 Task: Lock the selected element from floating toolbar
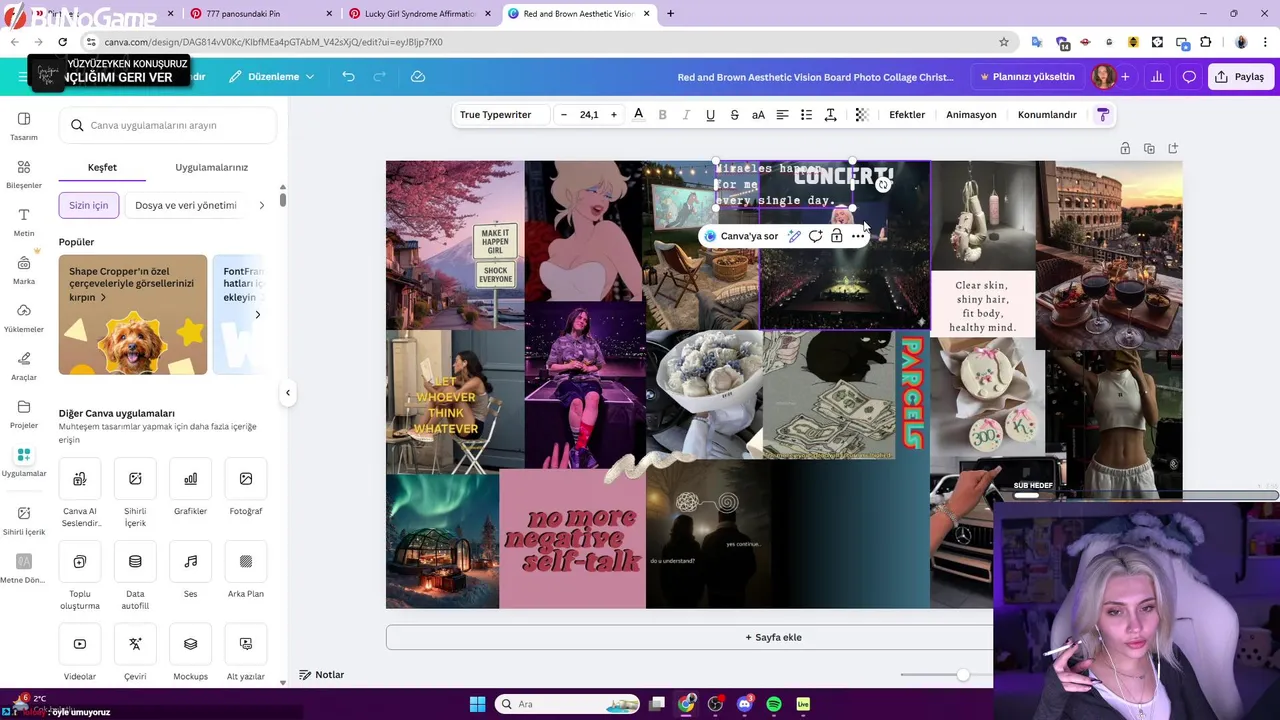836,236
